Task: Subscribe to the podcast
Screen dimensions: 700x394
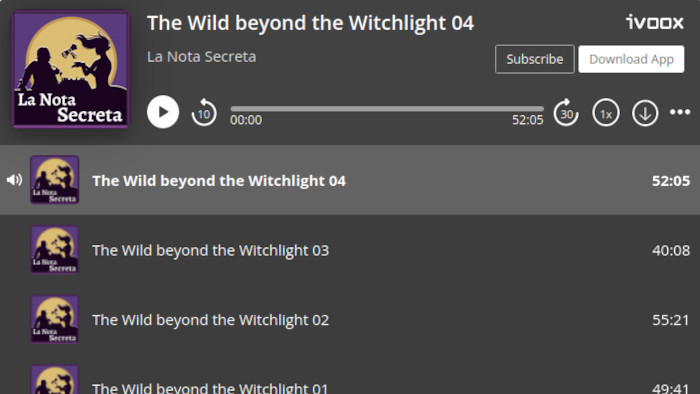Action: (534, 59)
